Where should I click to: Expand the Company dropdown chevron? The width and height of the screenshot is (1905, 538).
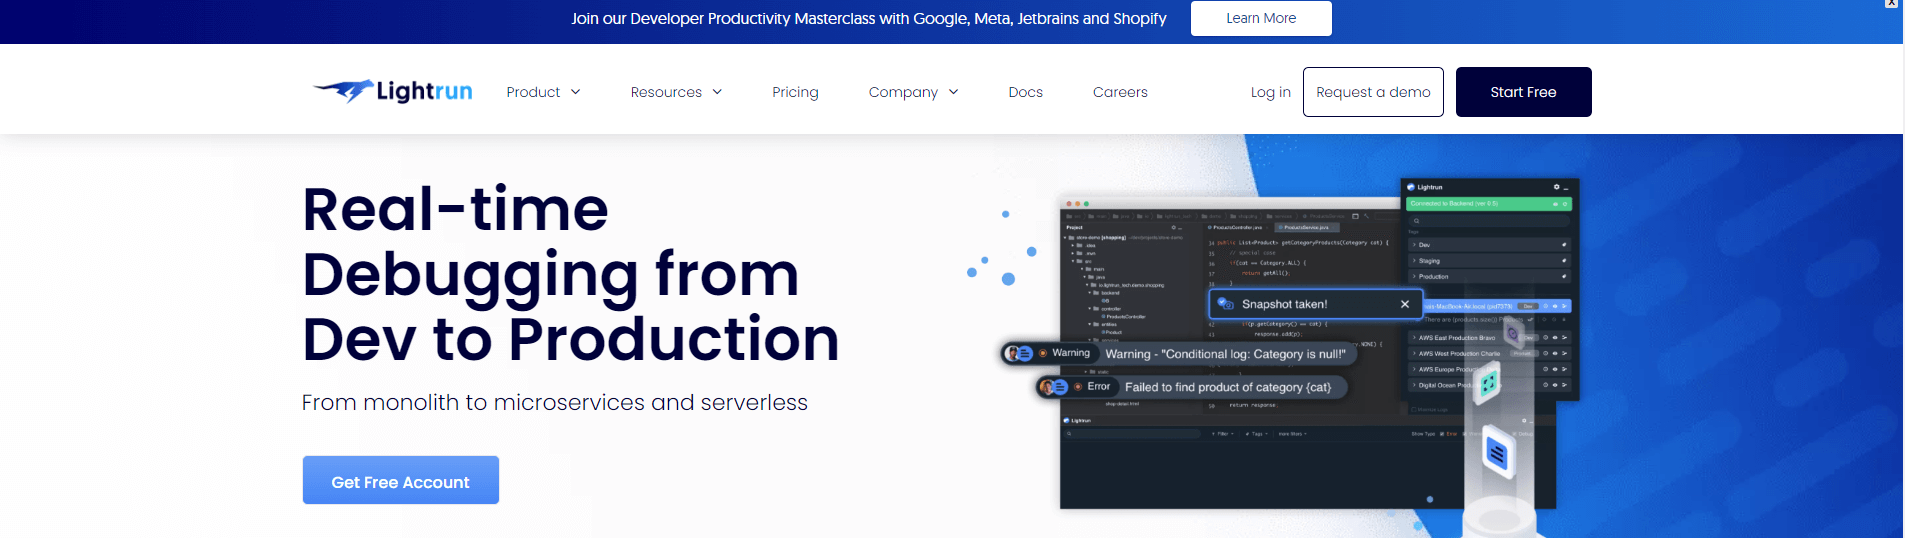click(x=953, y=92)
